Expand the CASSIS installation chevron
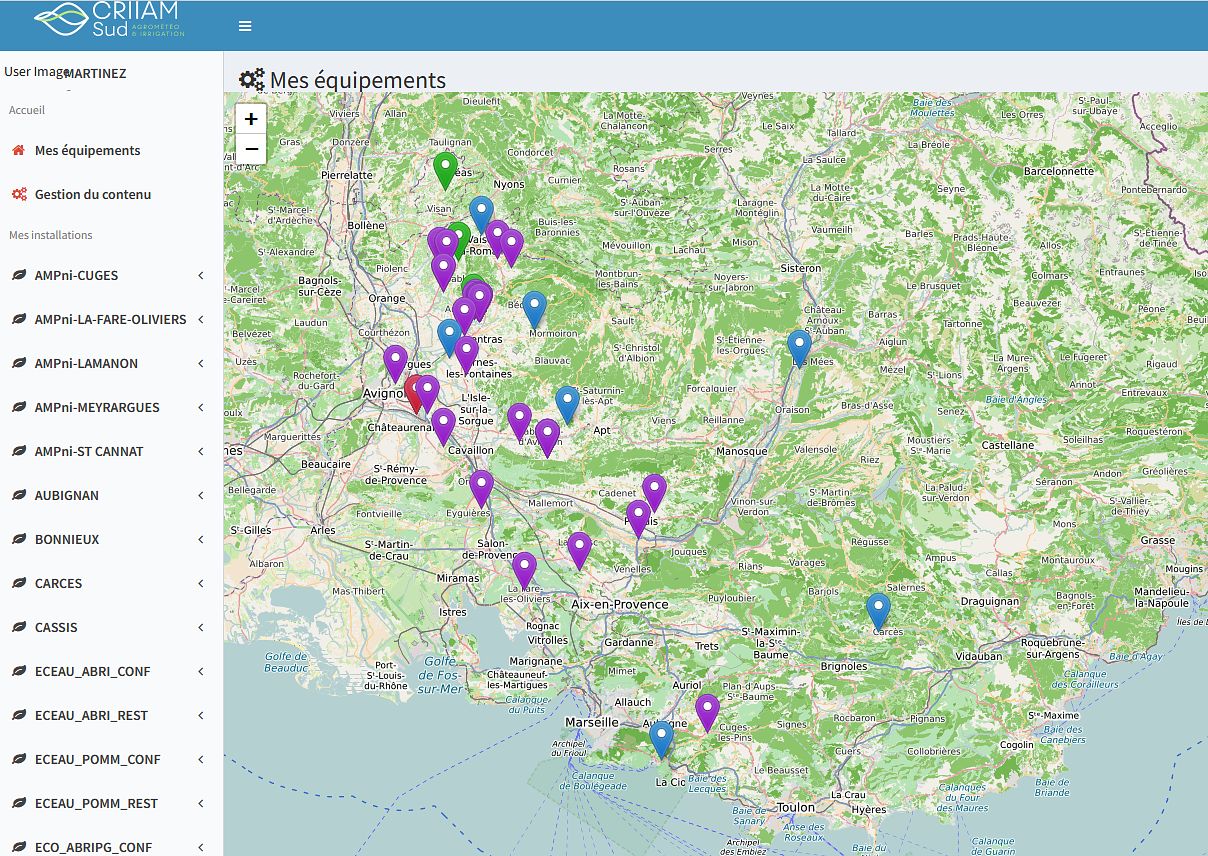Viewport: 1208px width, 856px height. coord(201,628)
